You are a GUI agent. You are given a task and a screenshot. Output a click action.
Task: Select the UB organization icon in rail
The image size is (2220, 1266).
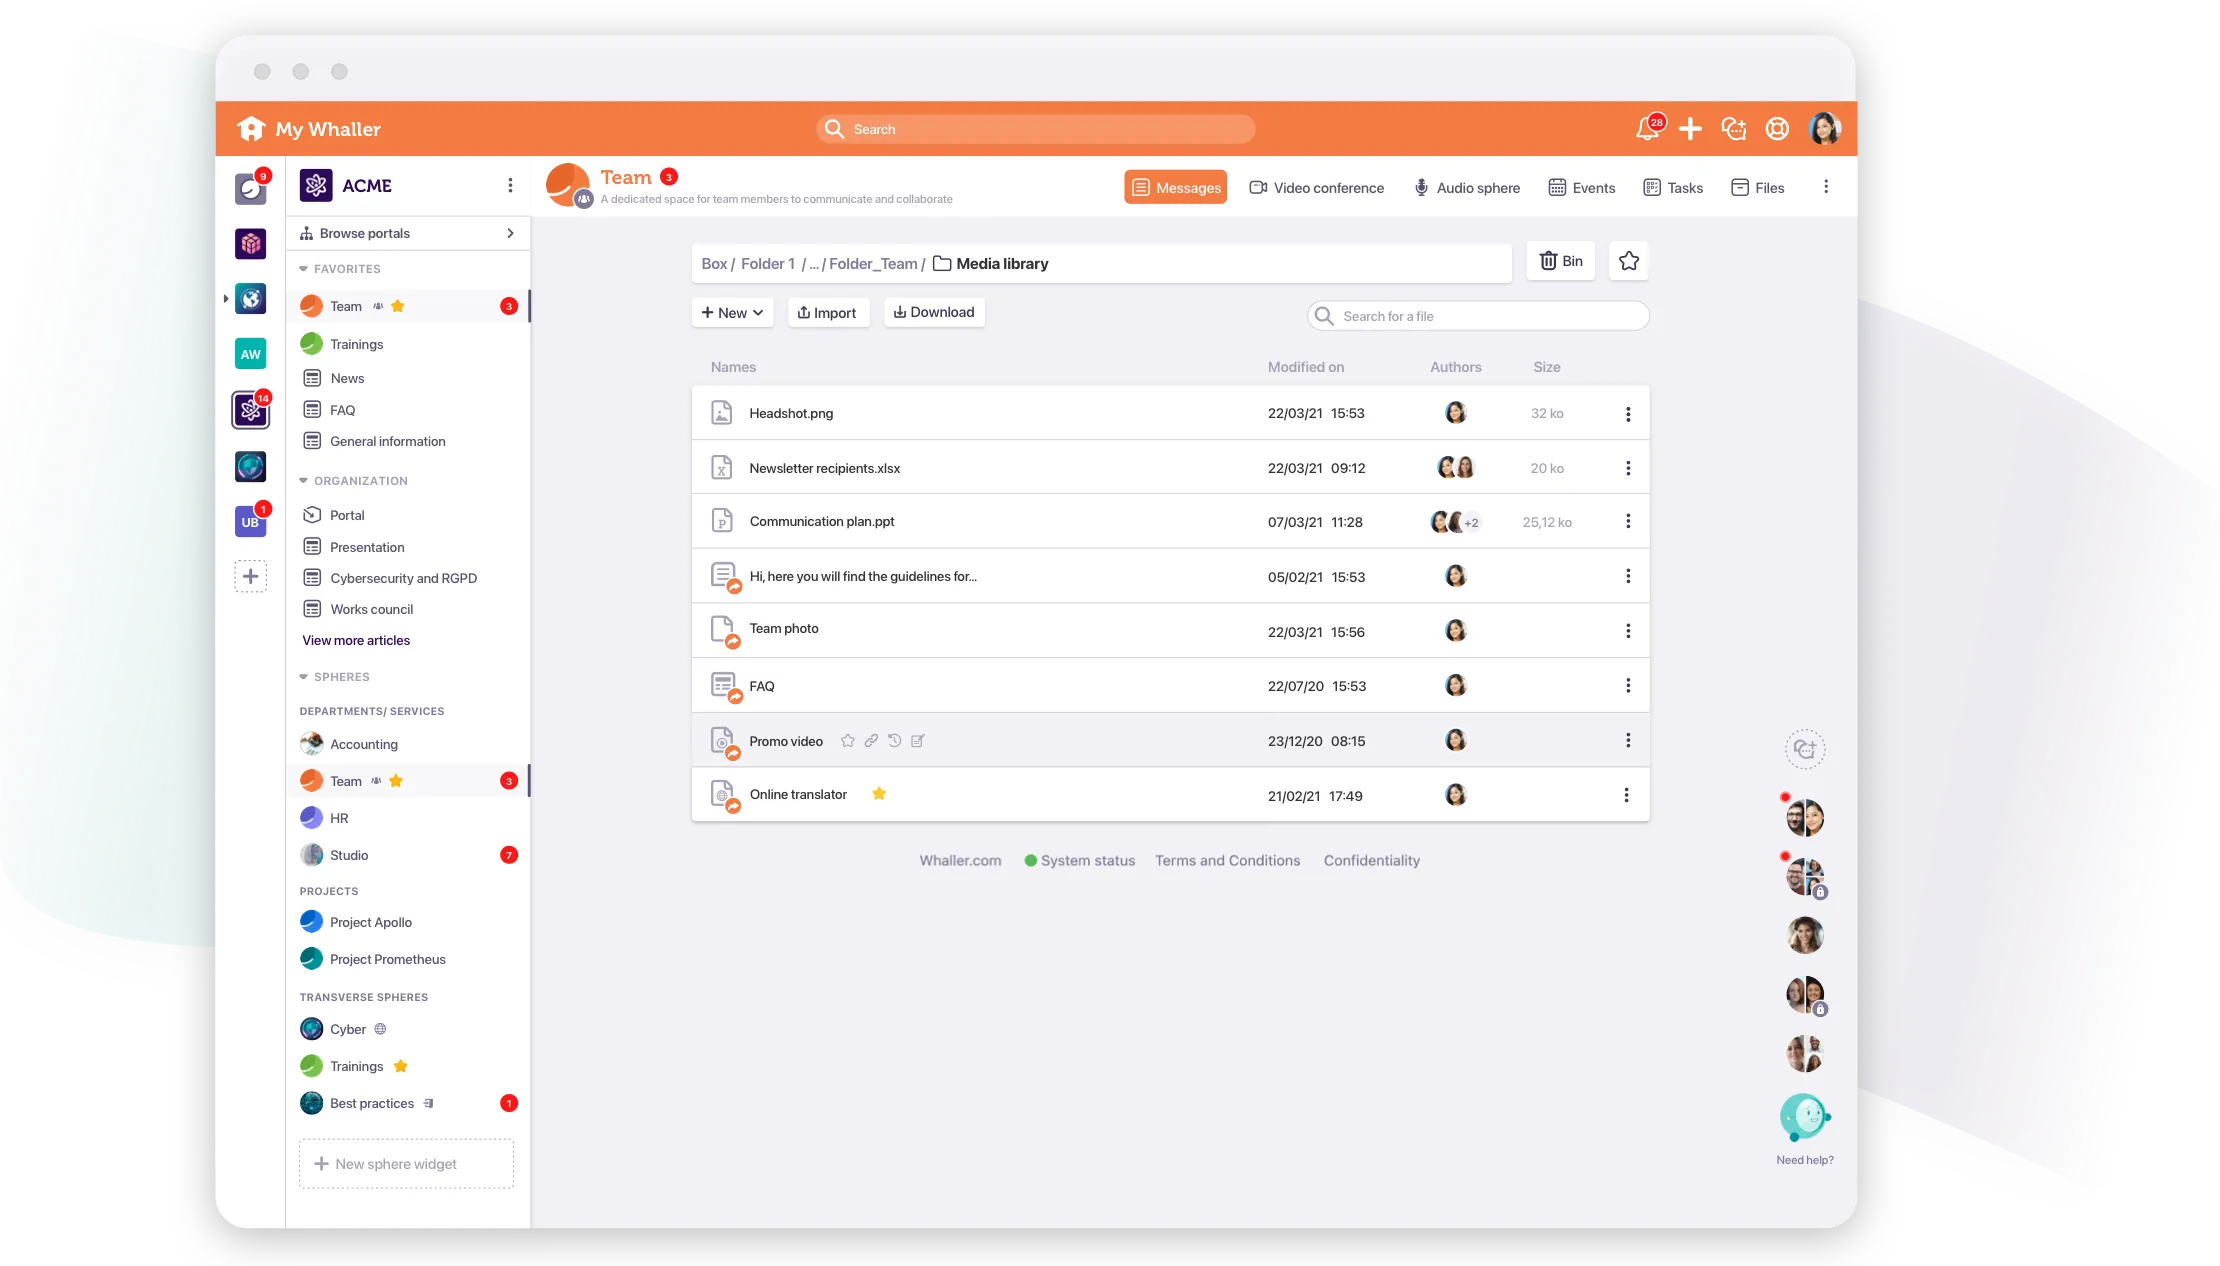(250, 522)
